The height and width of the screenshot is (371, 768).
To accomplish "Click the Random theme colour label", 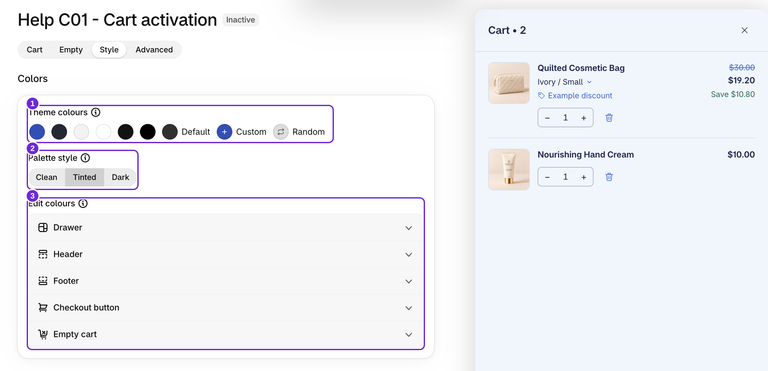I will click(309, 132).
